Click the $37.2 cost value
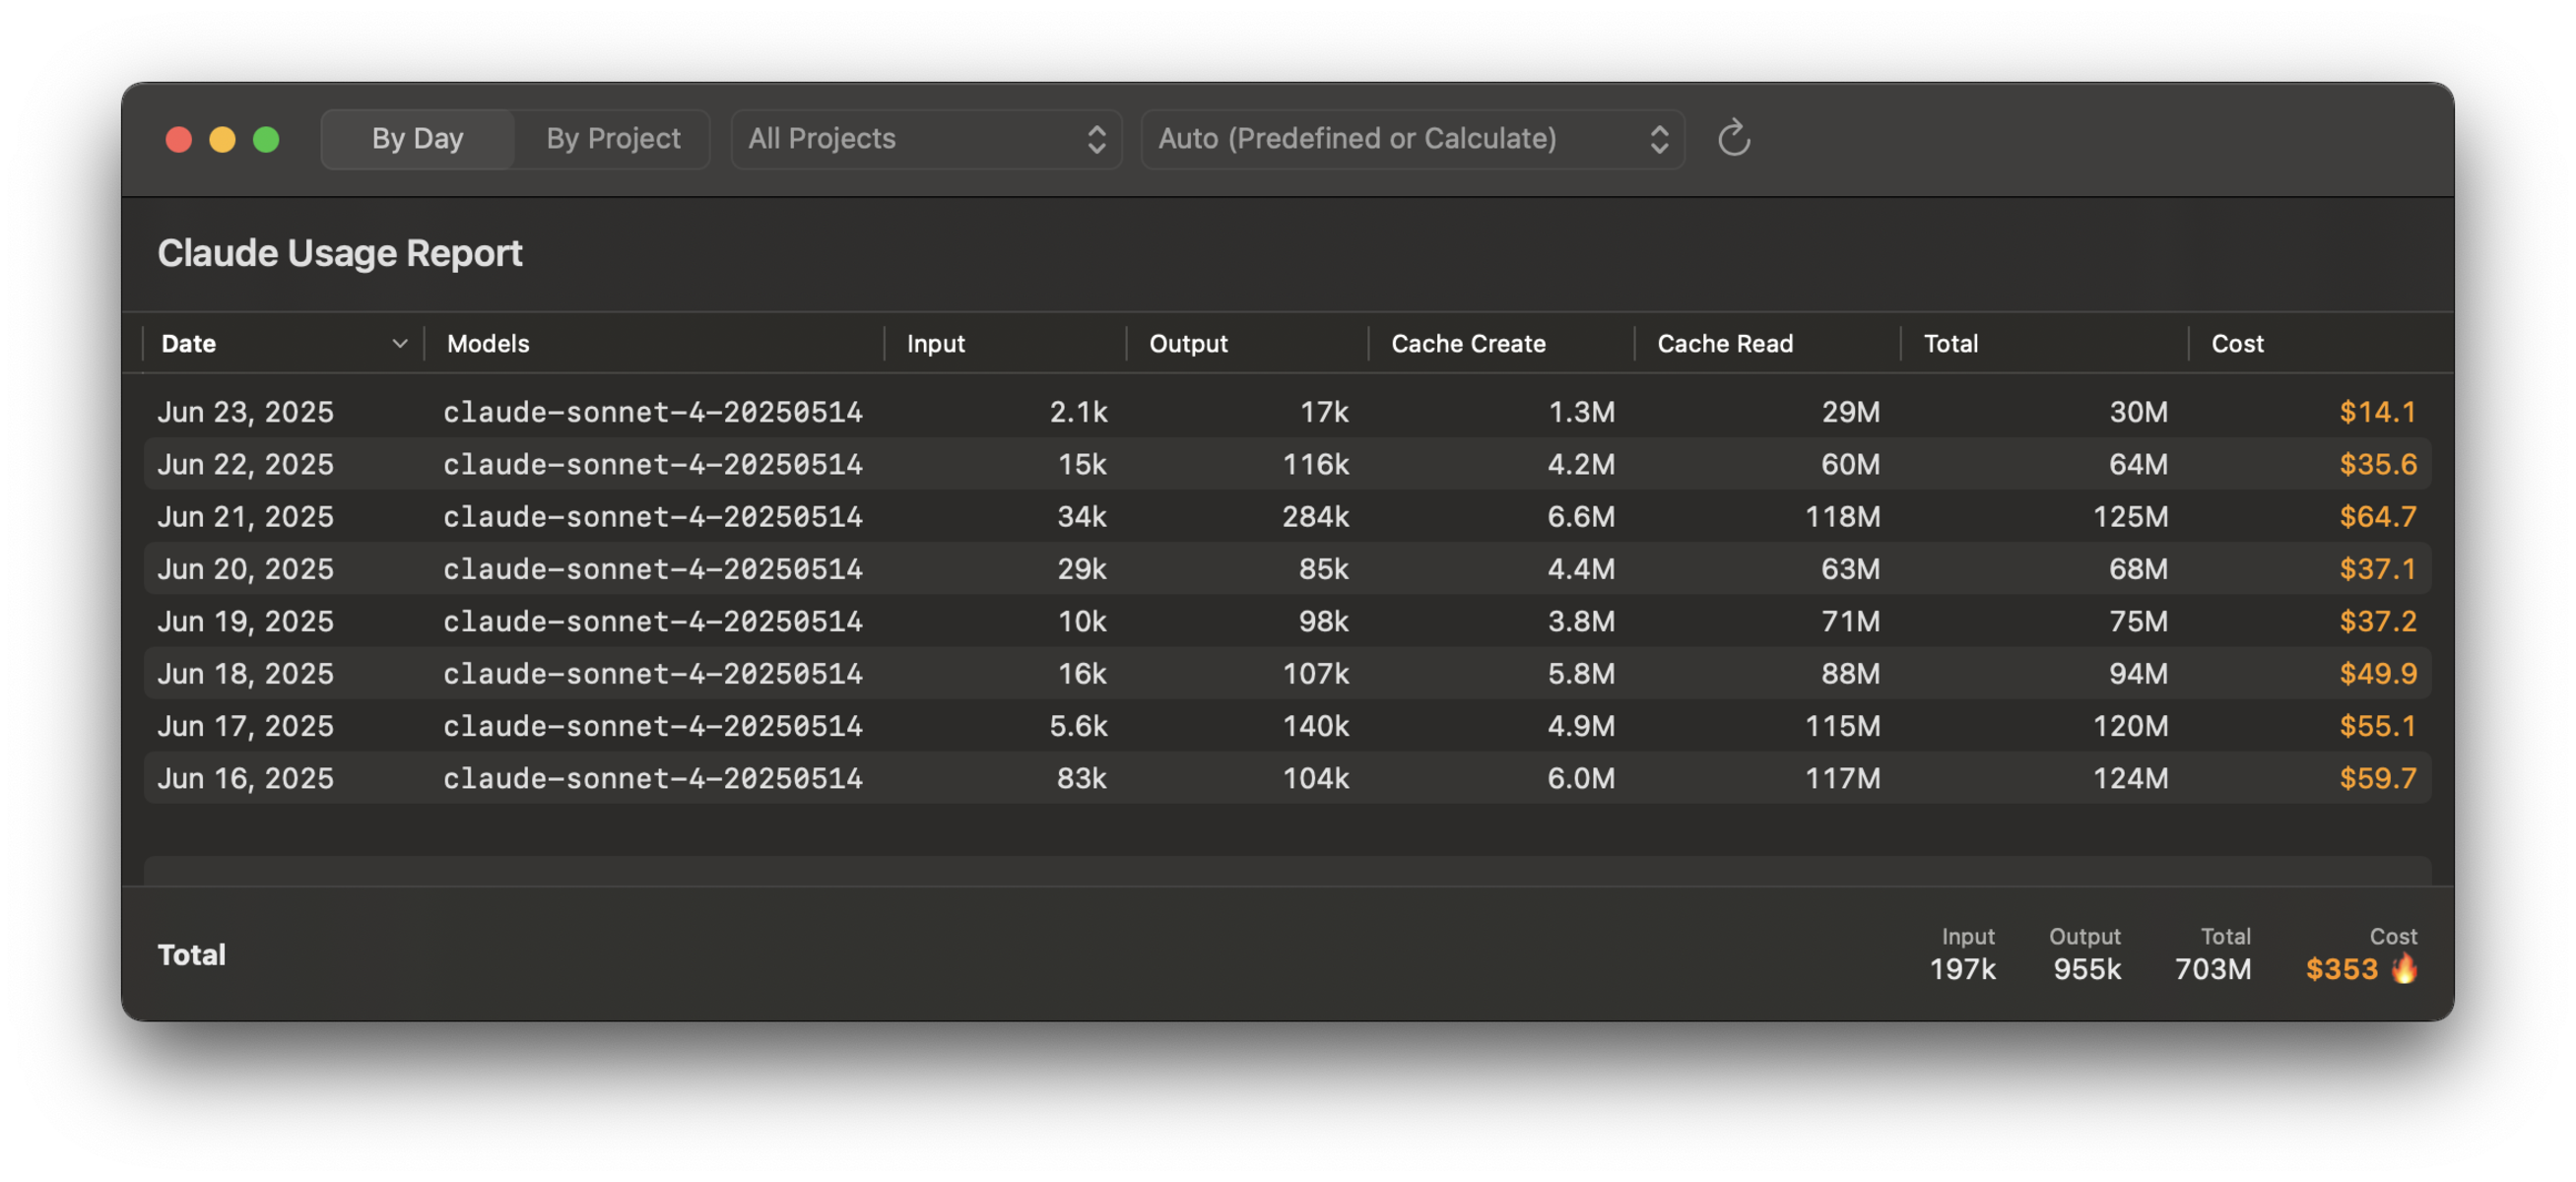2576x1182 pixels. [2377, 620]
